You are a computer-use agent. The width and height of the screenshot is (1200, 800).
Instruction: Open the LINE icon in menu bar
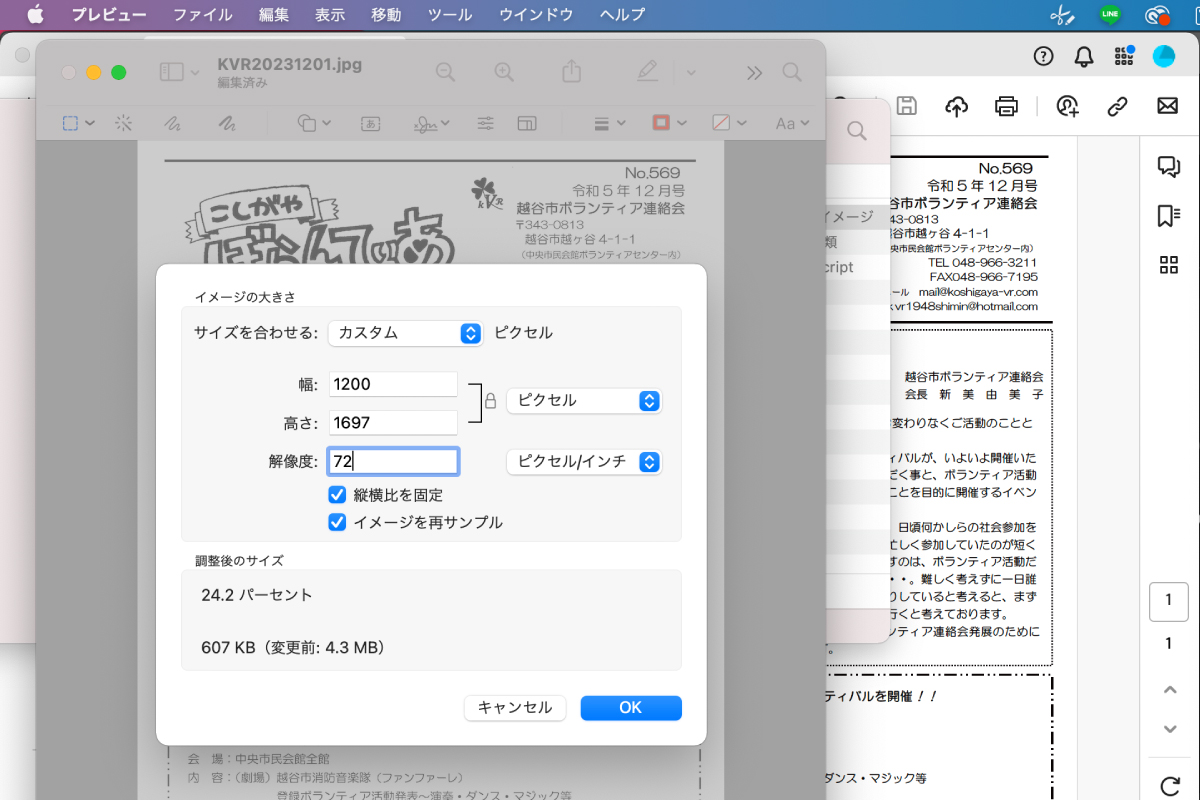click(x=1110, y=14)
